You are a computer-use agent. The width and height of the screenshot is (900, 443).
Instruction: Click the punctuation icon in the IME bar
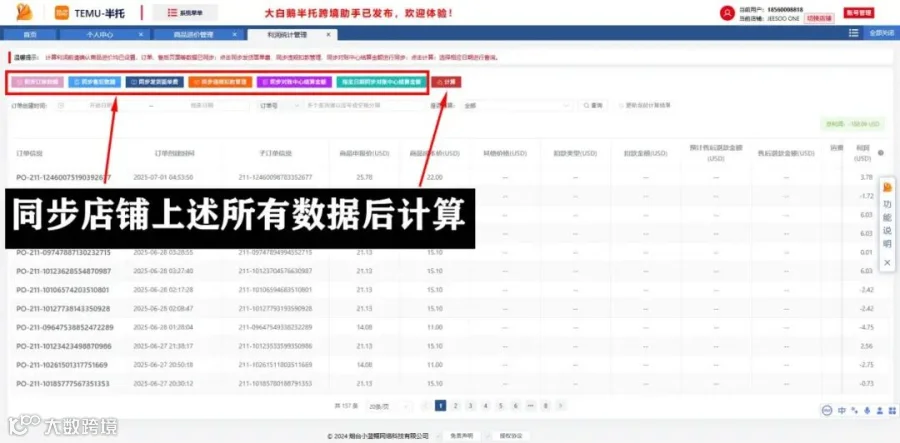click(x=854, y=410)
